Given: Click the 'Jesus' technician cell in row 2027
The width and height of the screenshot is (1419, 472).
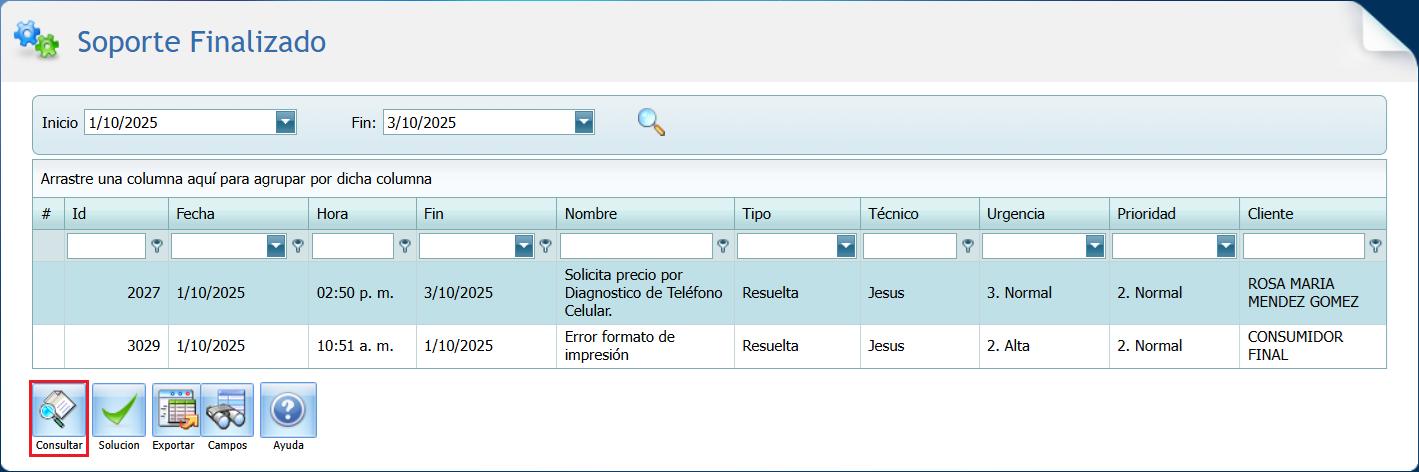Looking at the screenshot, I should point(919,293).
